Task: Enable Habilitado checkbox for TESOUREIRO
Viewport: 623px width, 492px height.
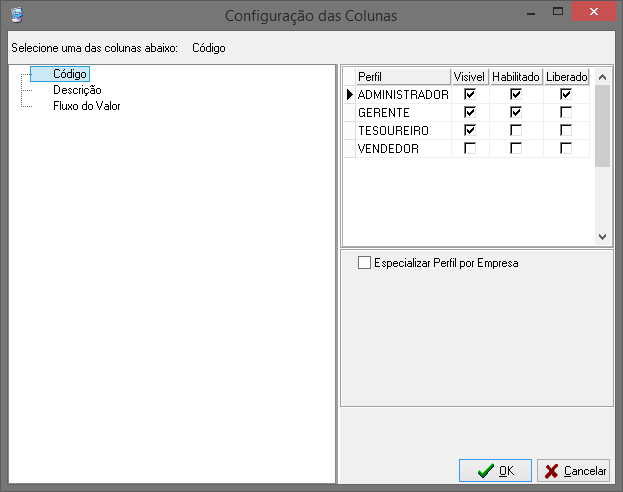Action: pos(516,130)
